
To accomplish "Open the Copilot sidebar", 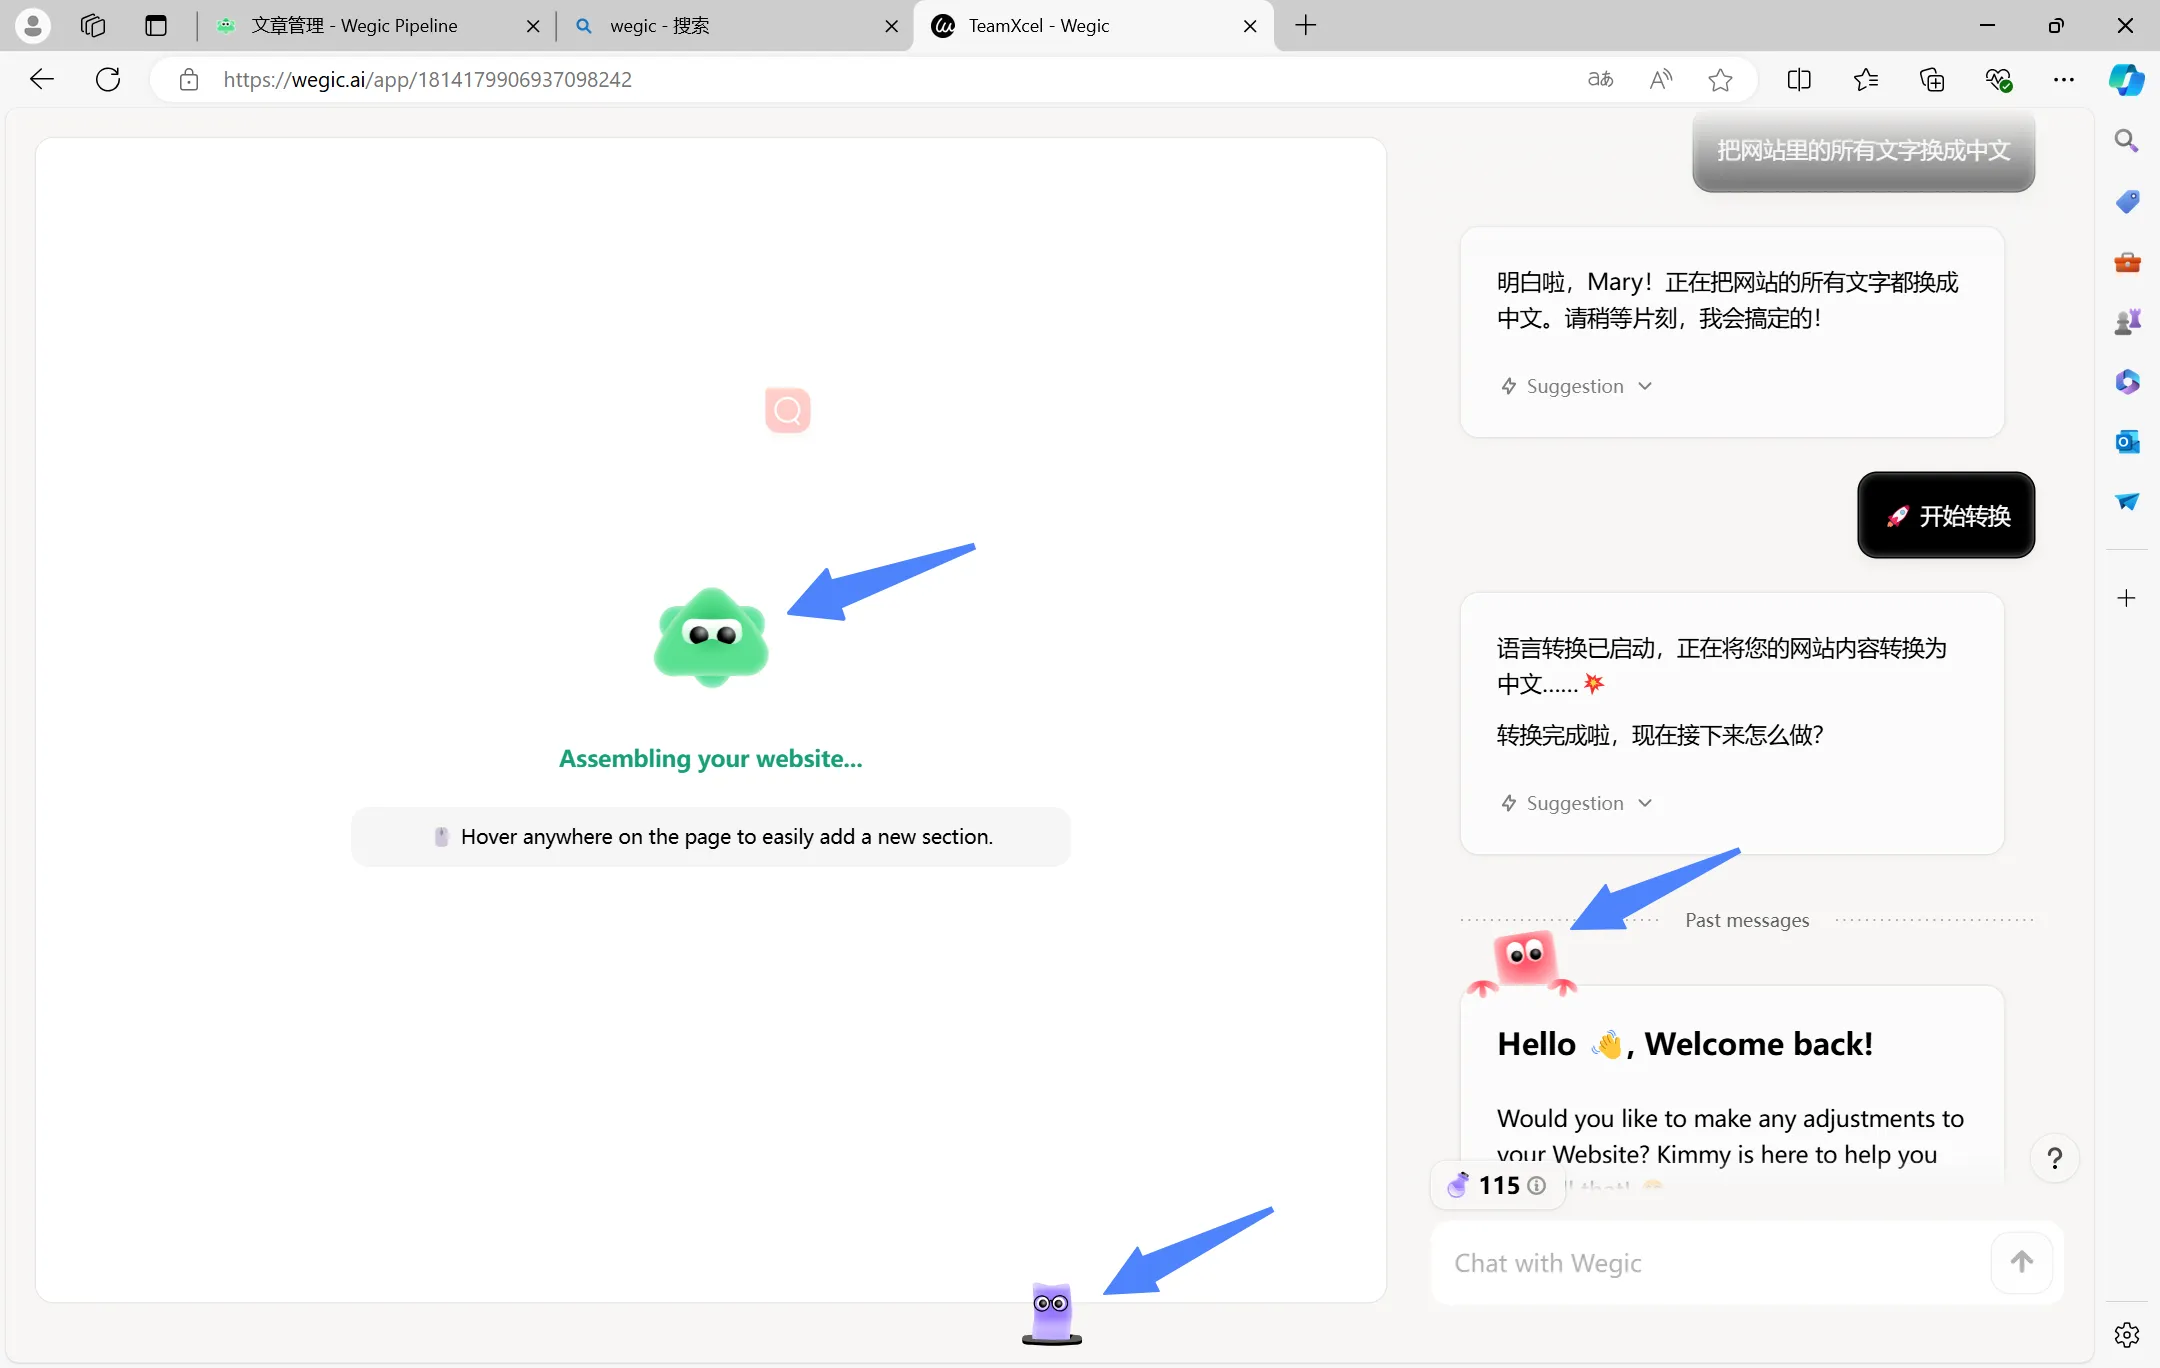I will click(x=2127, y=80).
